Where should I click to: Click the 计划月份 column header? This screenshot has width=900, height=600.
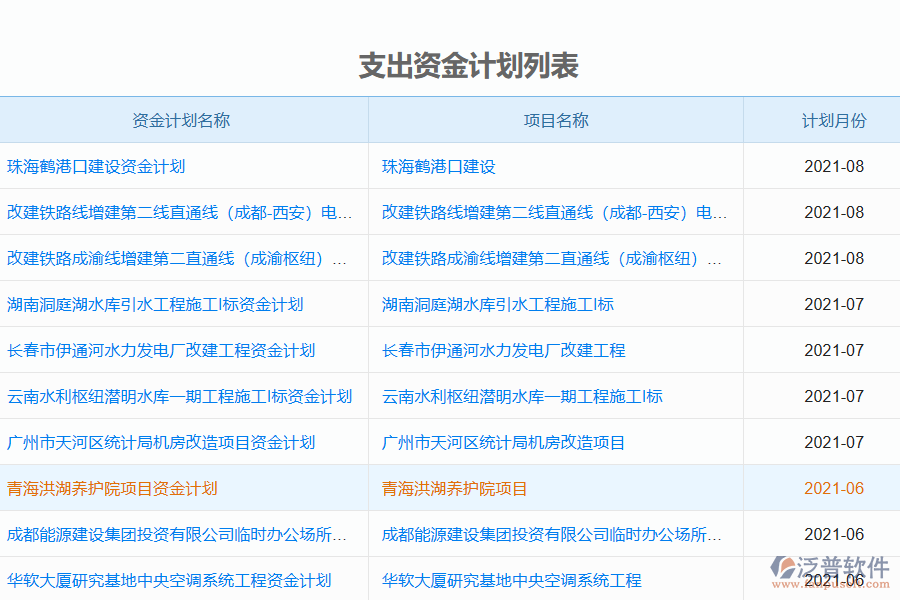(x=834, y=119)
